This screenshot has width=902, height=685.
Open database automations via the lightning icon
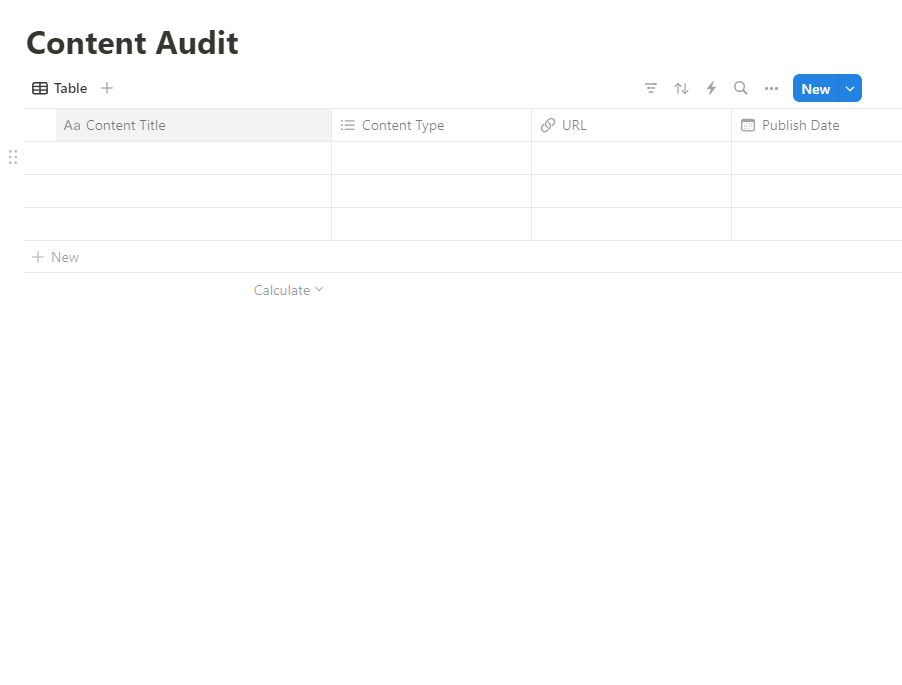pyautogui.click(x=711, y=88)
